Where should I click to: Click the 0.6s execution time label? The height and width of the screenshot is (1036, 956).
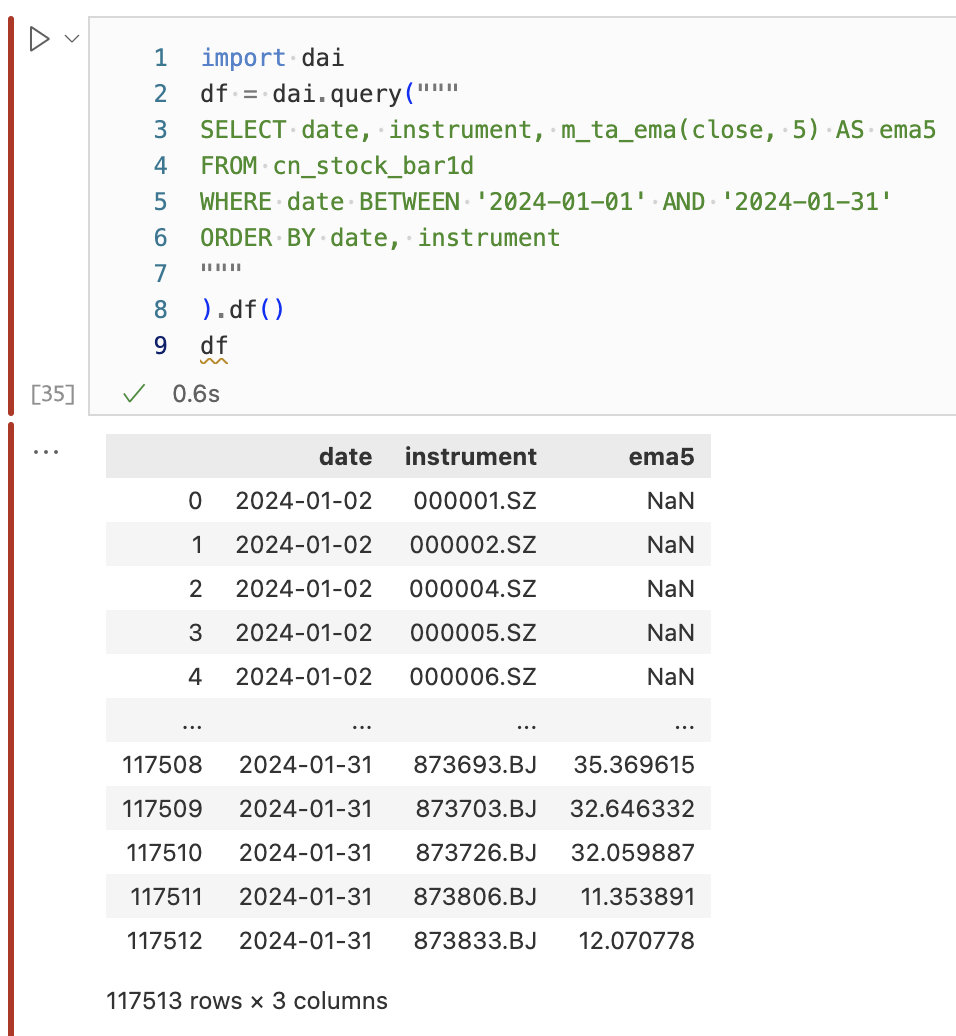point(196,394)
